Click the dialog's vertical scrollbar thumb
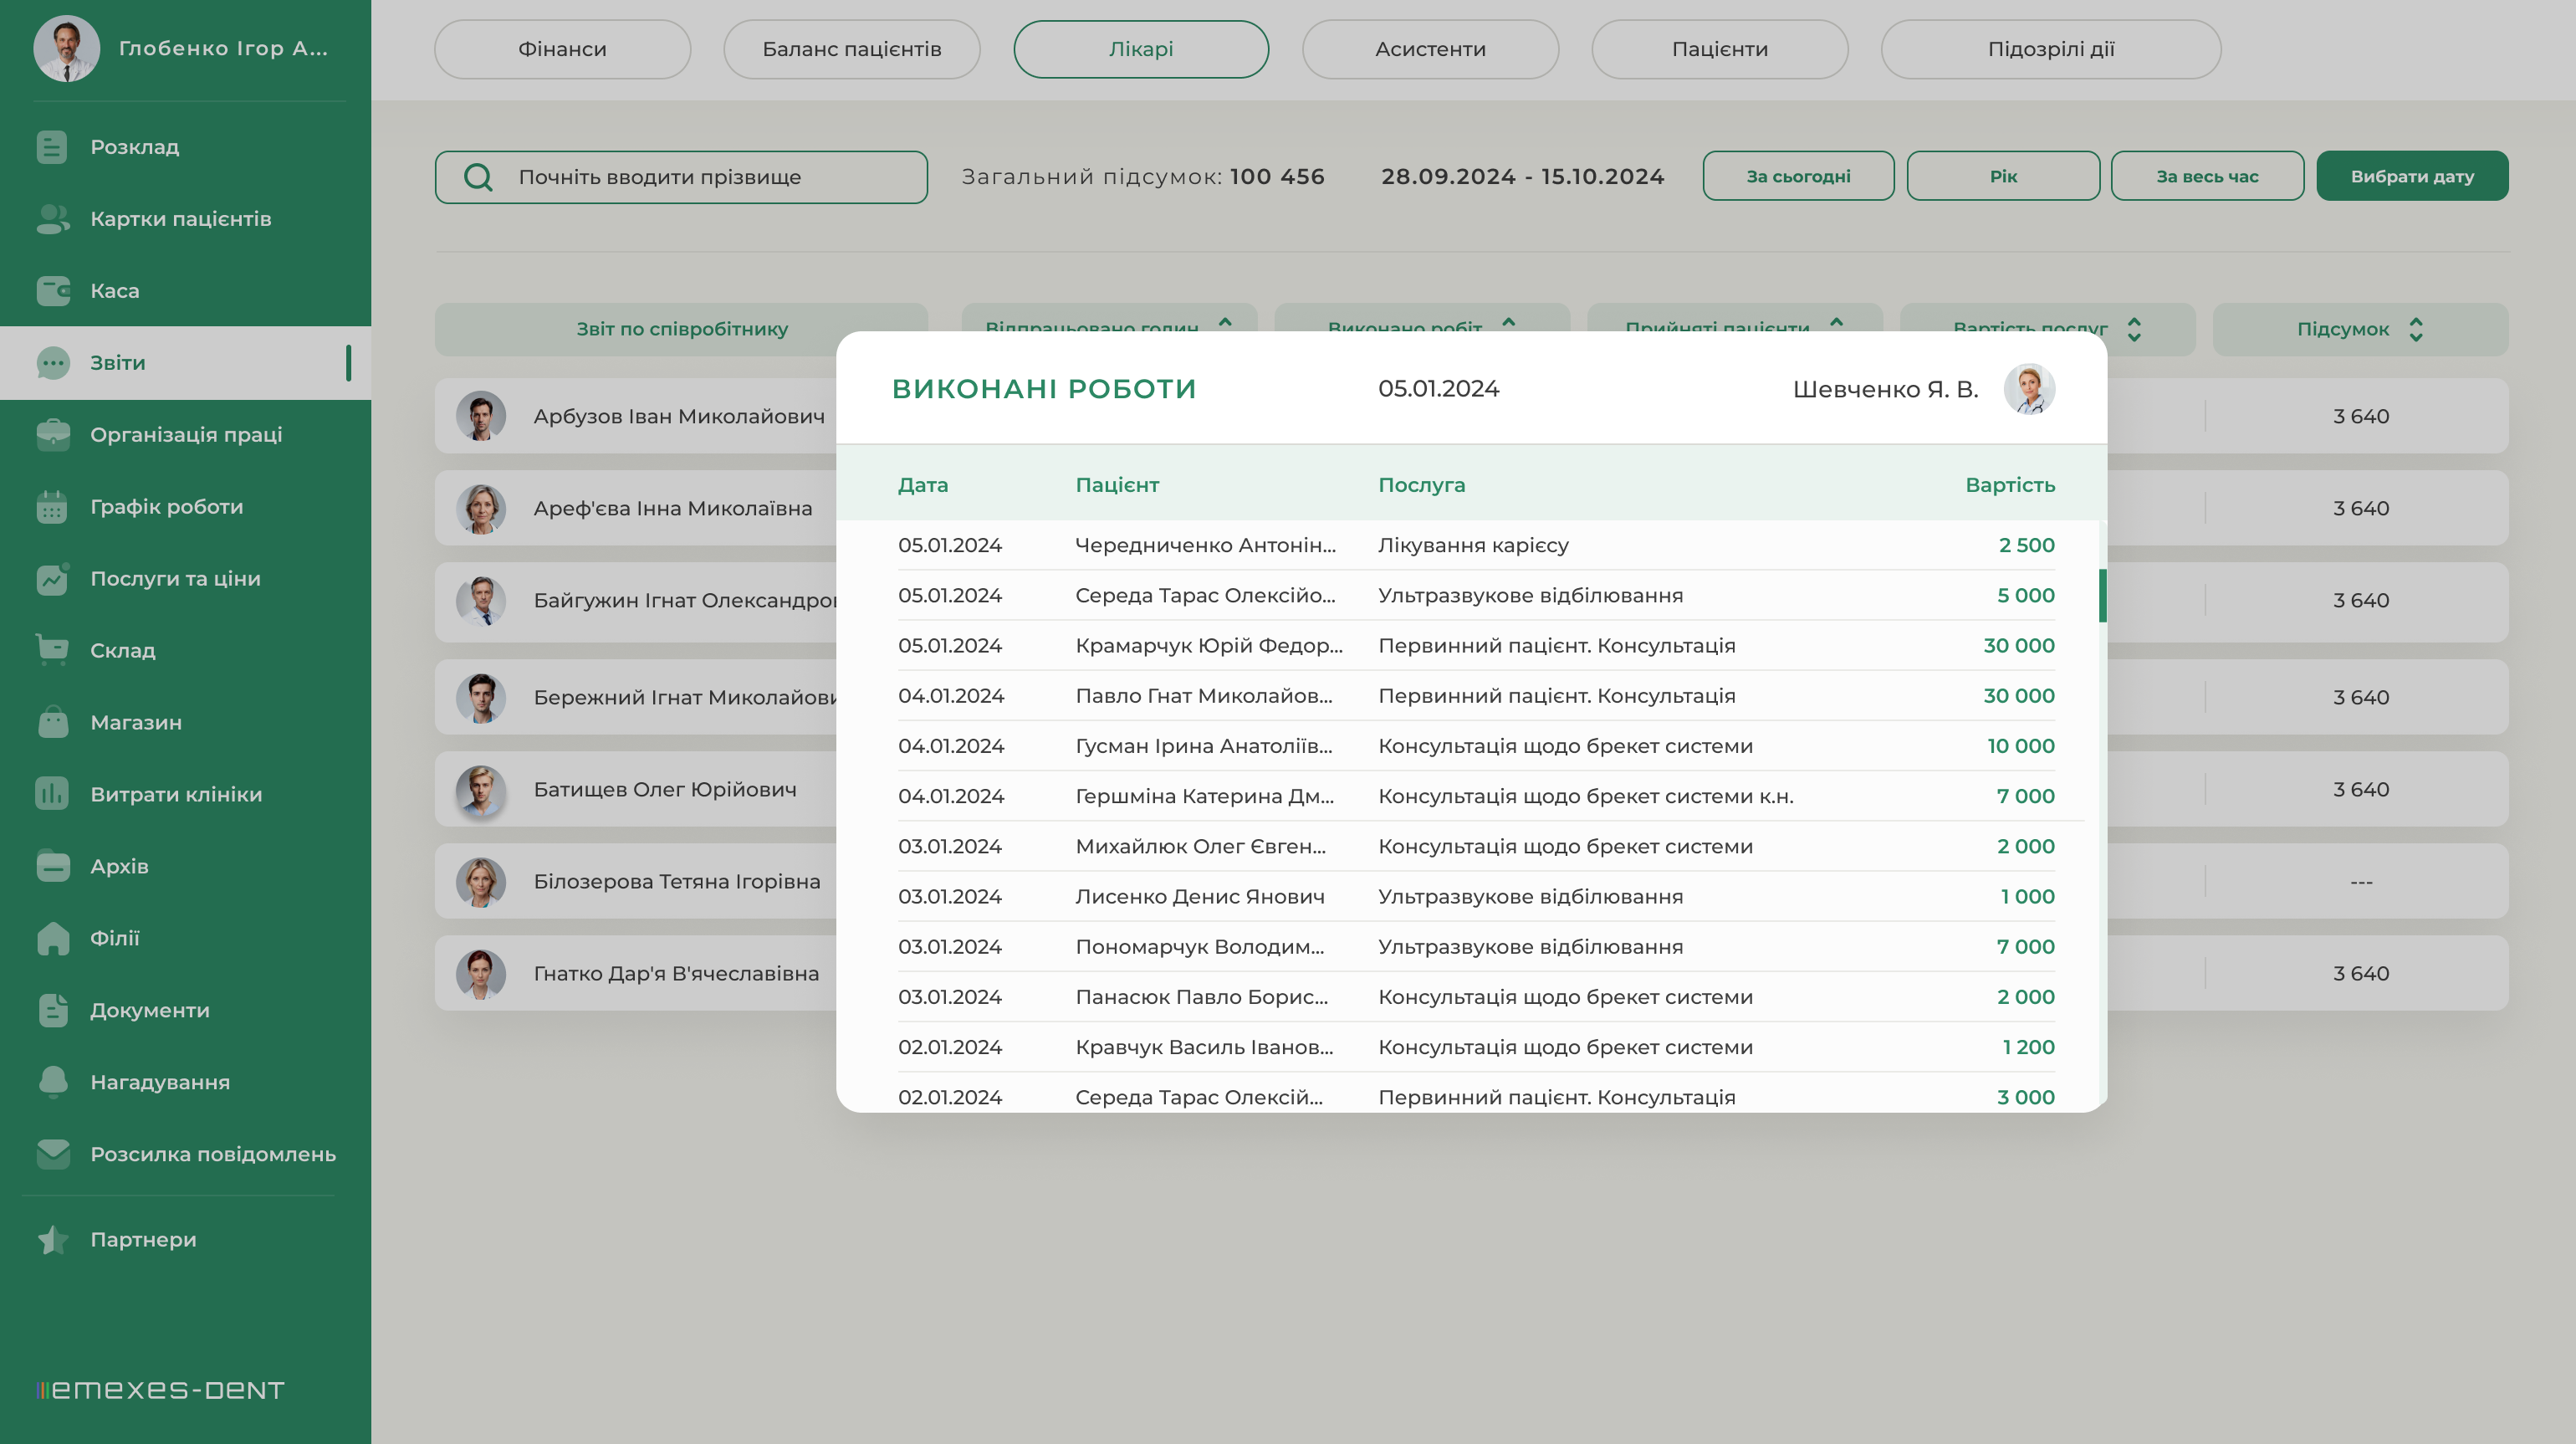Image resolution: width=2576 pixels, height=1444 pixels. 2102,595
